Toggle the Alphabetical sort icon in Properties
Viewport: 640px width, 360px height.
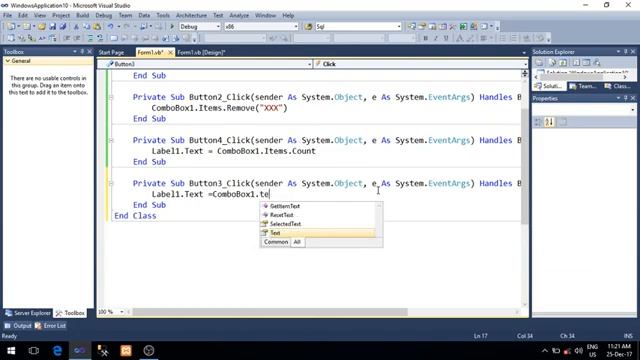pos(549,122)
